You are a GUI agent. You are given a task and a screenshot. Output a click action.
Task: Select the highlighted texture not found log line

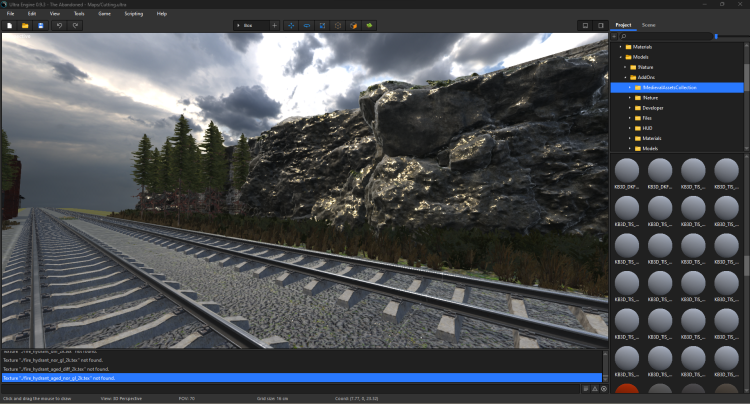coord(300,378)
